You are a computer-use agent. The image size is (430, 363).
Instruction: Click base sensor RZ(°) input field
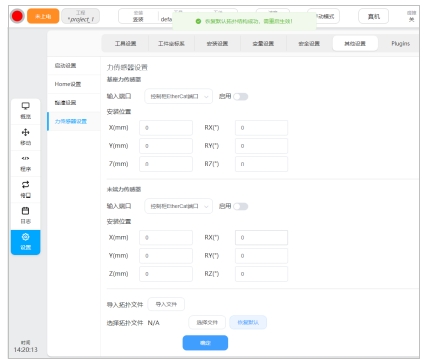tap(261, 164)
